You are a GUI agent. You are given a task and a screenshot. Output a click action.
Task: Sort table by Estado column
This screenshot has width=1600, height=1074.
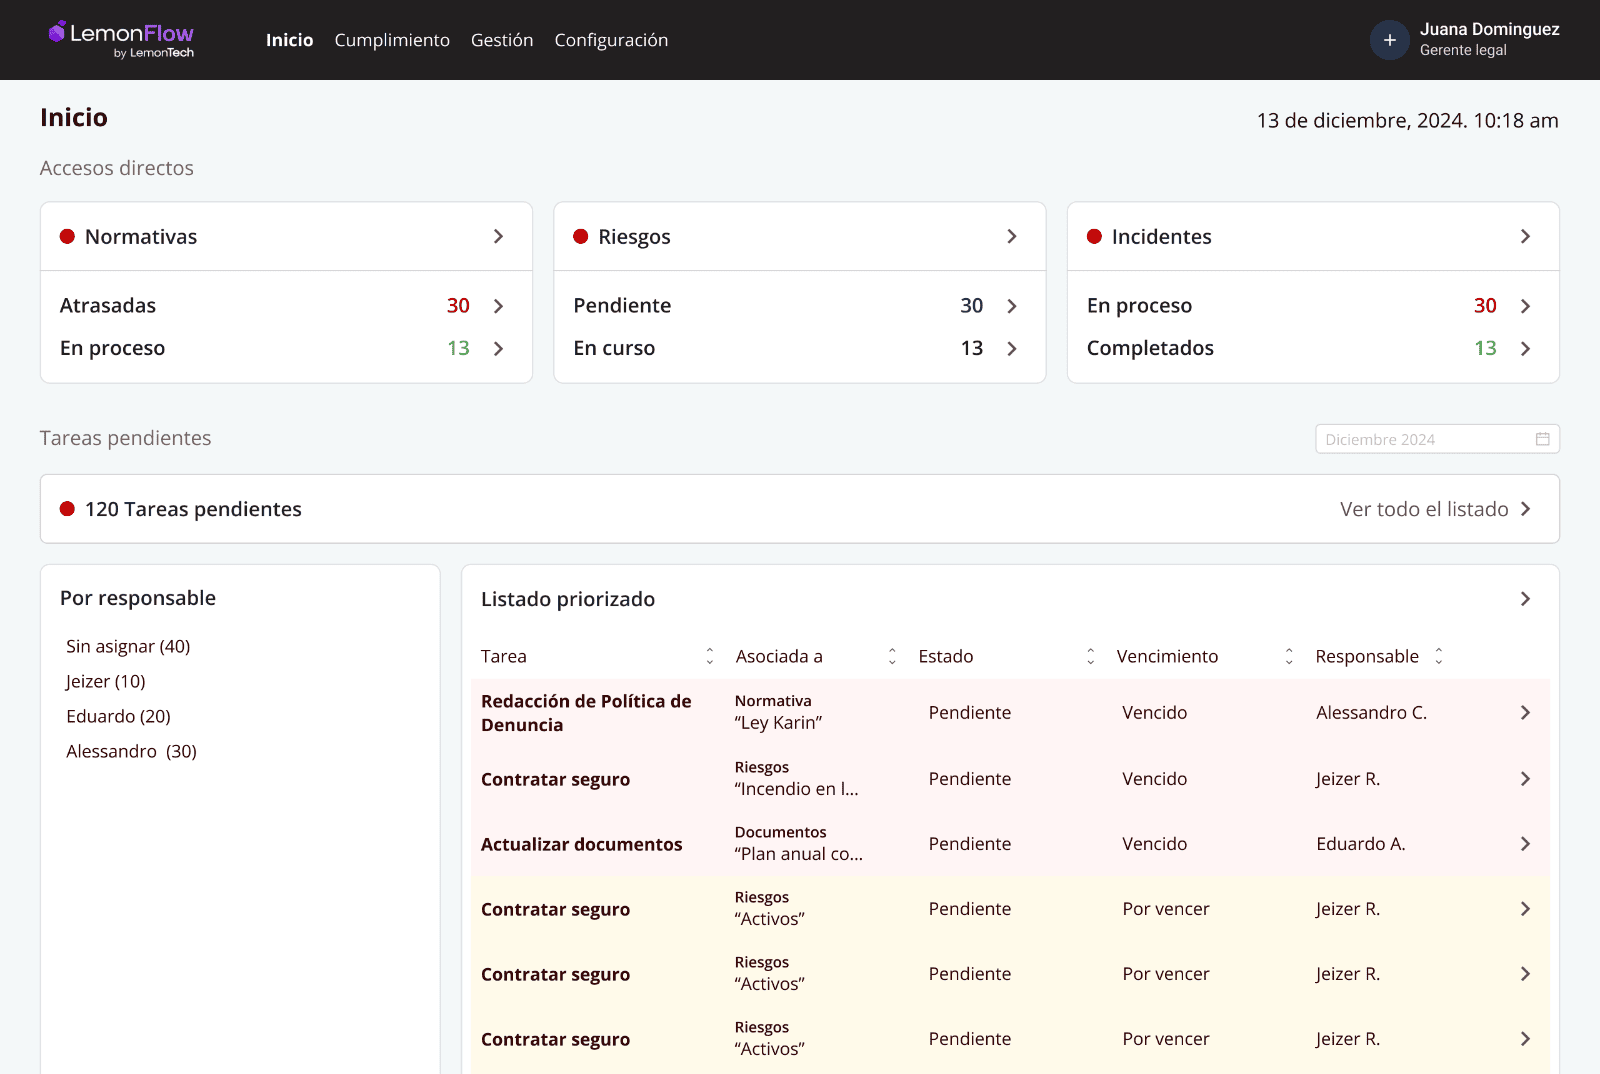pos(1090,656)
